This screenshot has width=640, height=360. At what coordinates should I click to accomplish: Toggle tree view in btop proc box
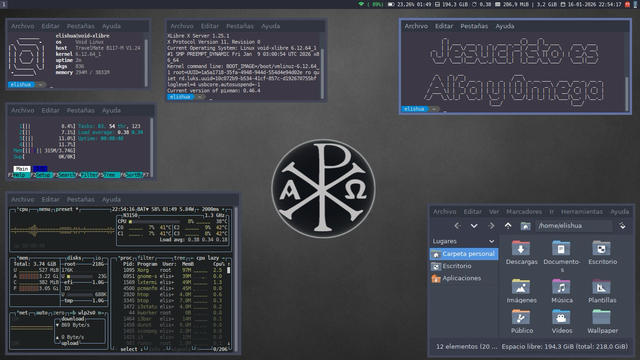click(180, 258)
